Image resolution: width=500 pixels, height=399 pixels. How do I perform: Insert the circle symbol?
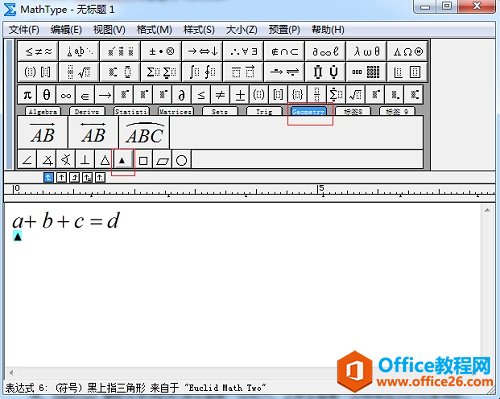point(182,160)
